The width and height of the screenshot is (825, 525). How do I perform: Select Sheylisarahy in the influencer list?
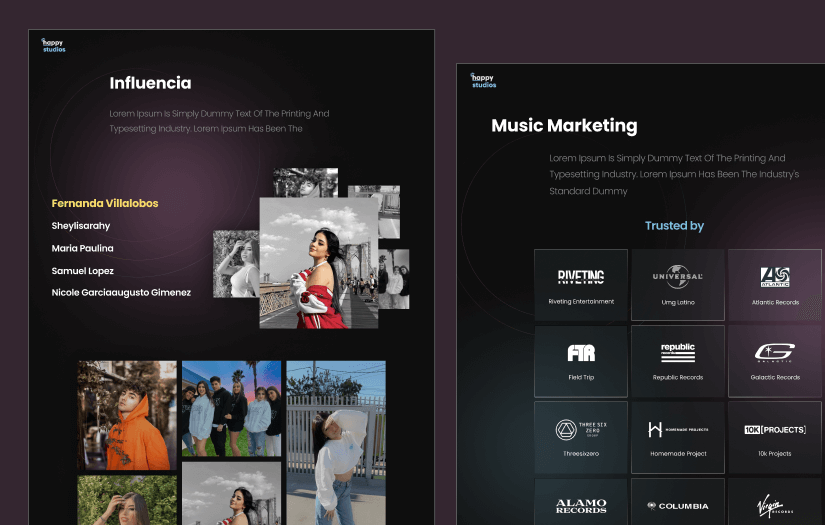point(81,226)
